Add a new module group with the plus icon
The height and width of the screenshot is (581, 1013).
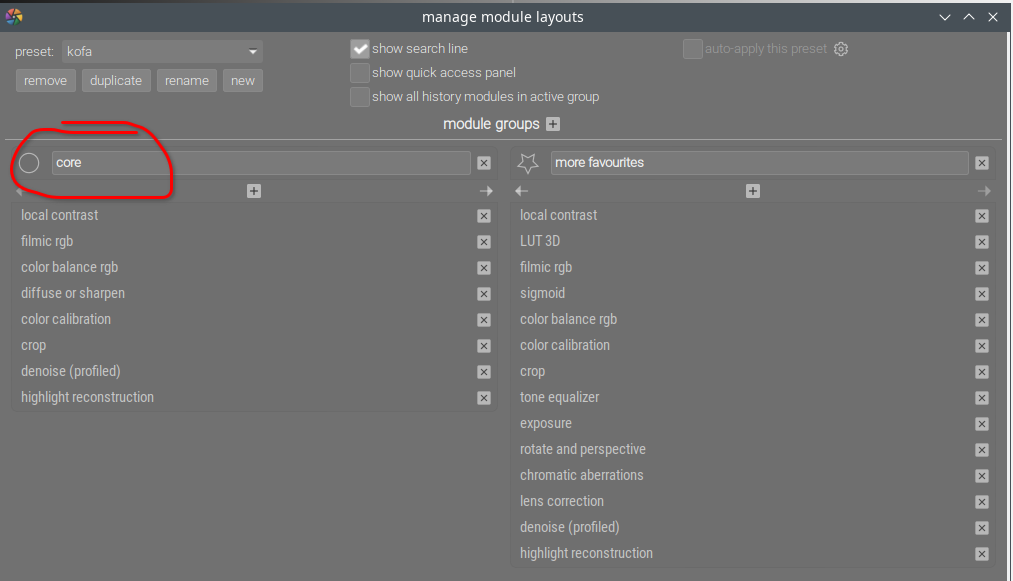tap(553, 124)
